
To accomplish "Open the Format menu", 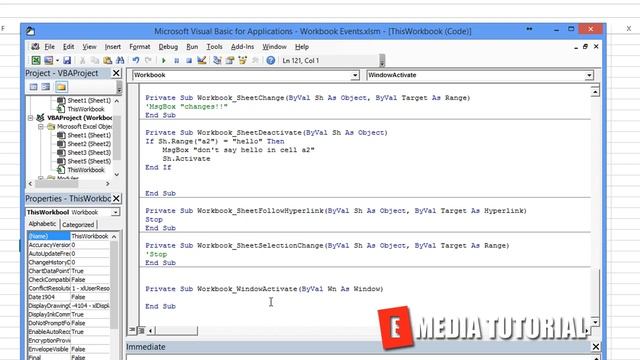I will 140,47.
